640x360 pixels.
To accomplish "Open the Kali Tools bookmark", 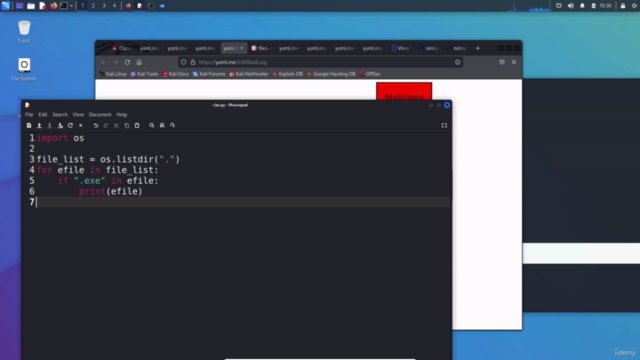I will coord(144,74).
